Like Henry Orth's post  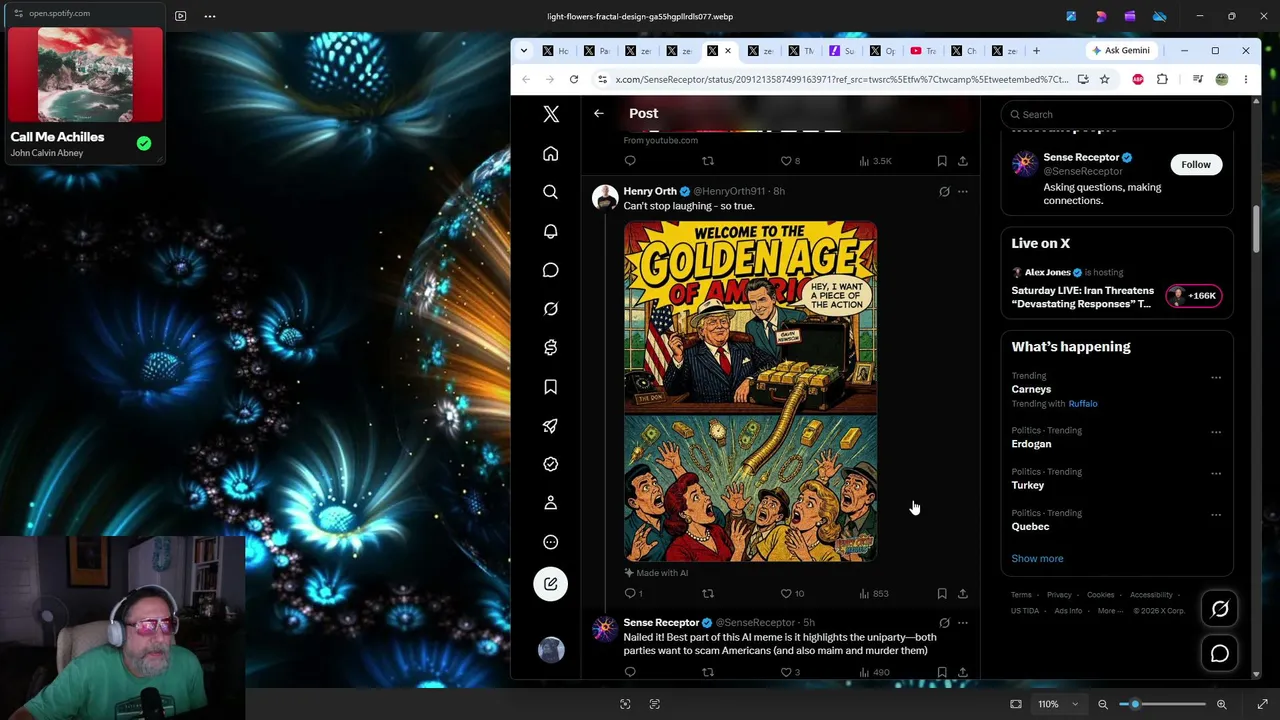(x=786, y=594)
